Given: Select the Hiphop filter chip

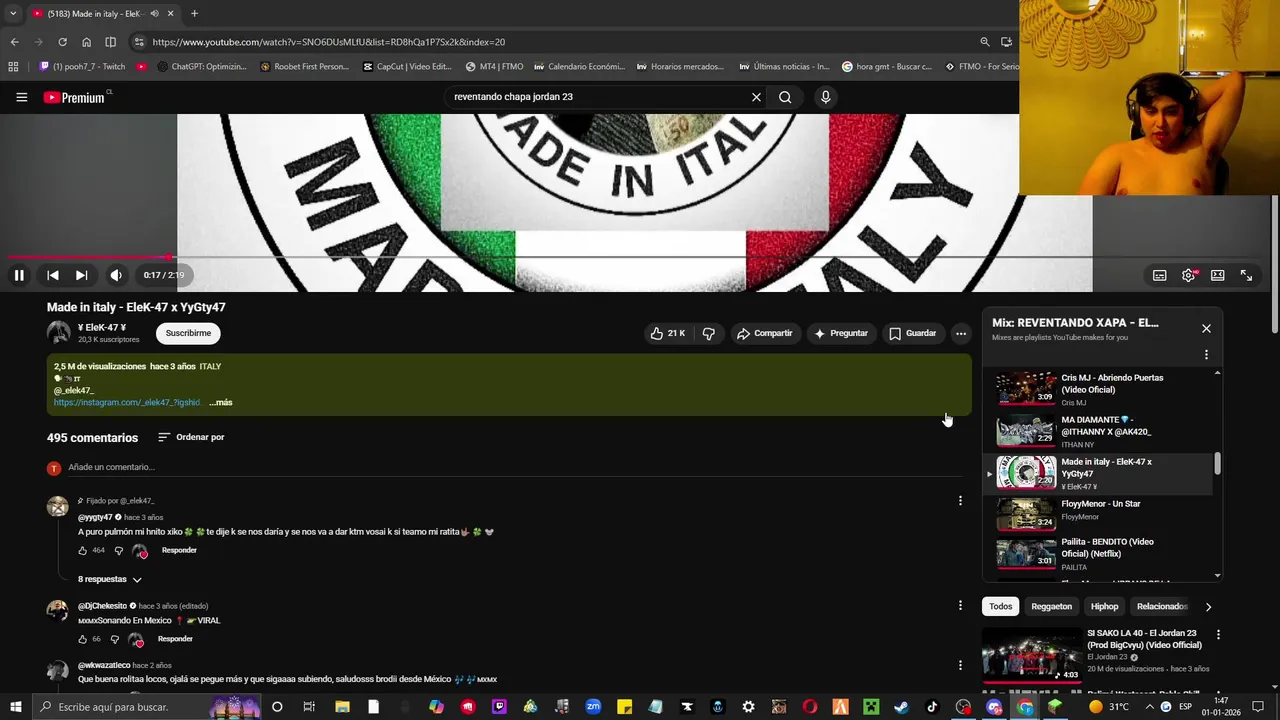Looking at the screenshot, I should pos(1104,606).
